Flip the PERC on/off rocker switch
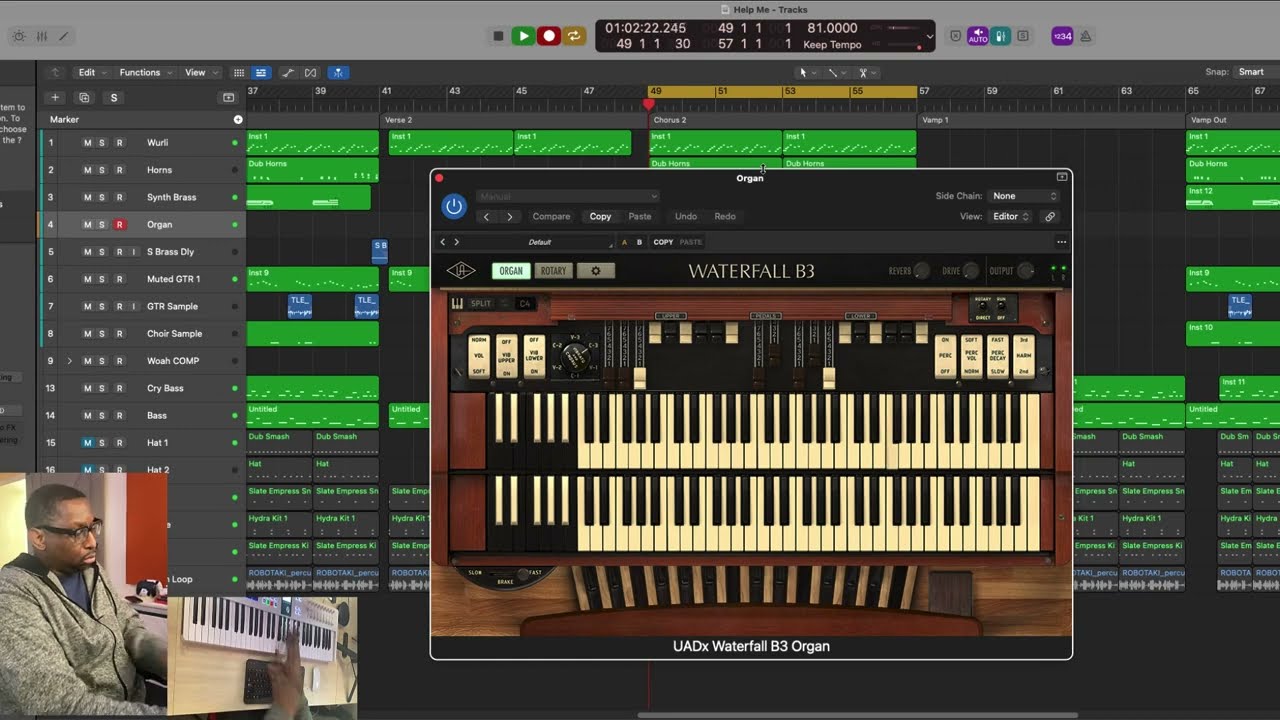The image size is (1280, 720). point(945,355)
